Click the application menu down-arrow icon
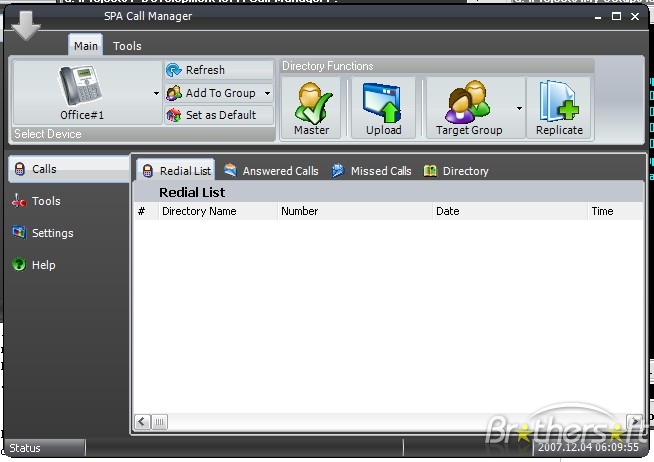Image resolution: width=654 pixels, height=462 pixels. [26, 25]
